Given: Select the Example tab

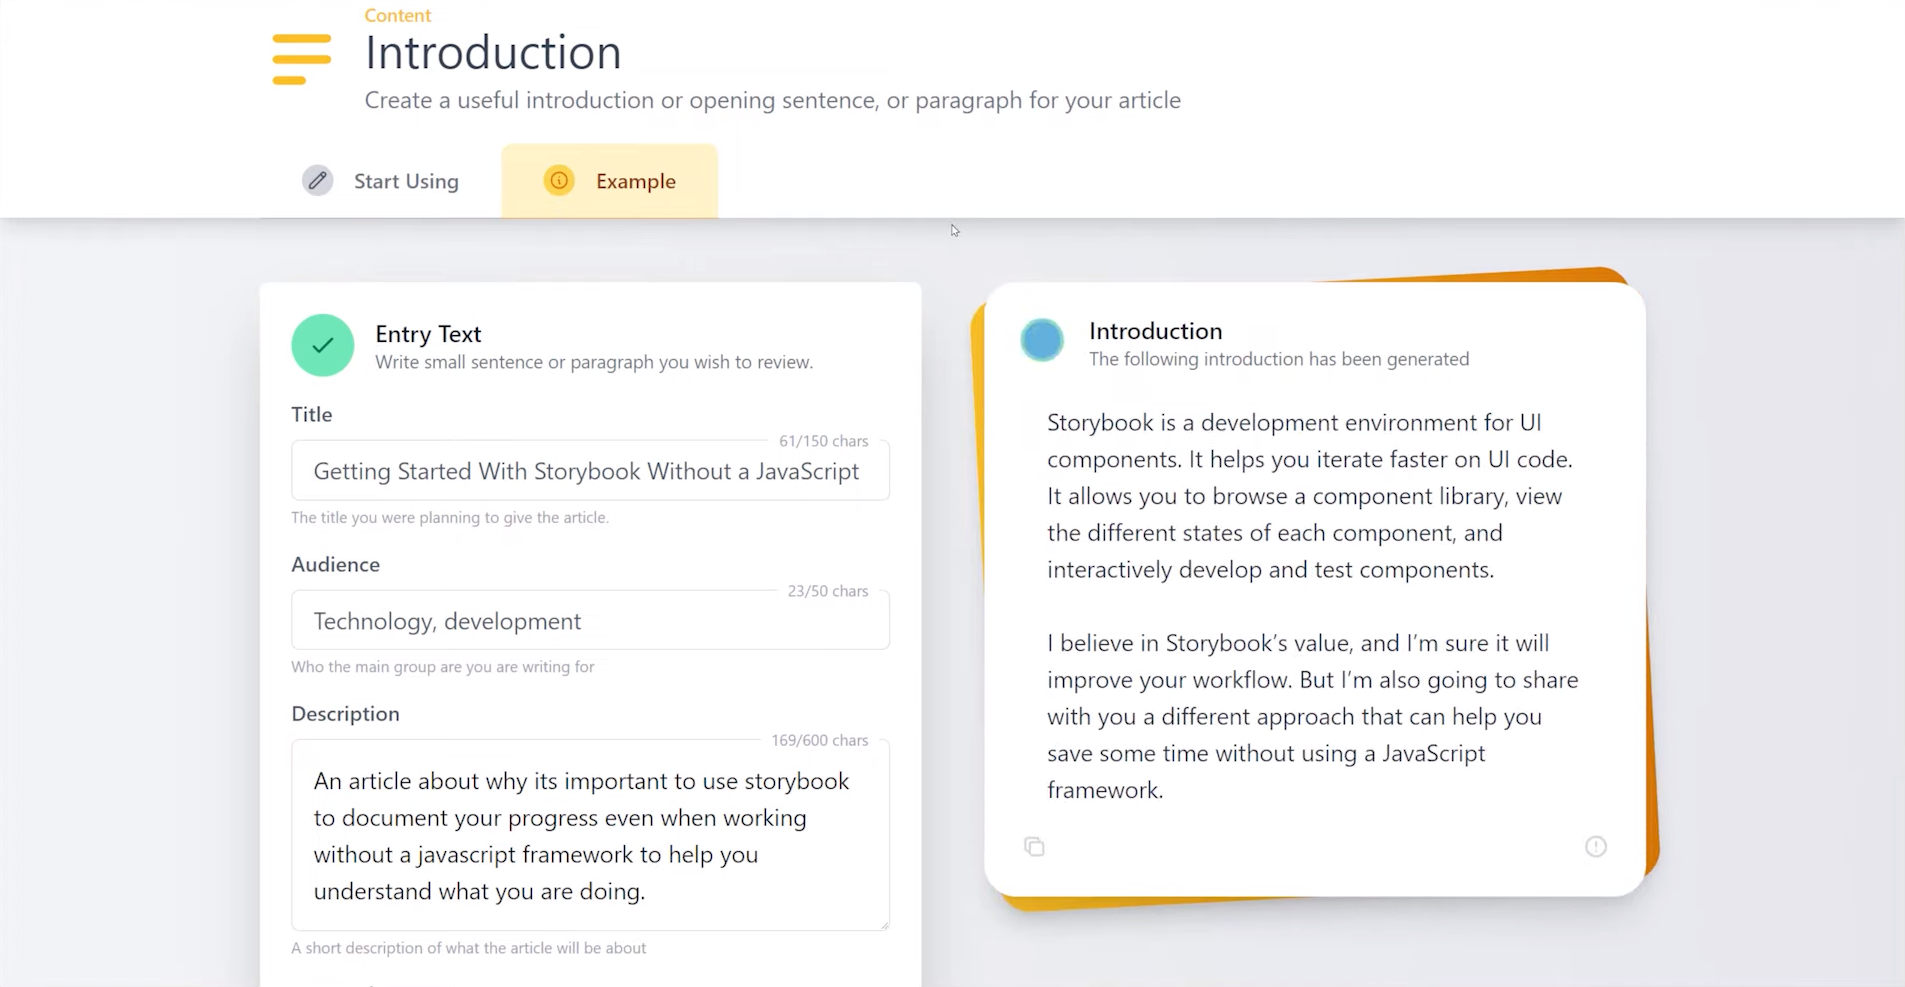Looking at the screenshot, I should point(635,181).
